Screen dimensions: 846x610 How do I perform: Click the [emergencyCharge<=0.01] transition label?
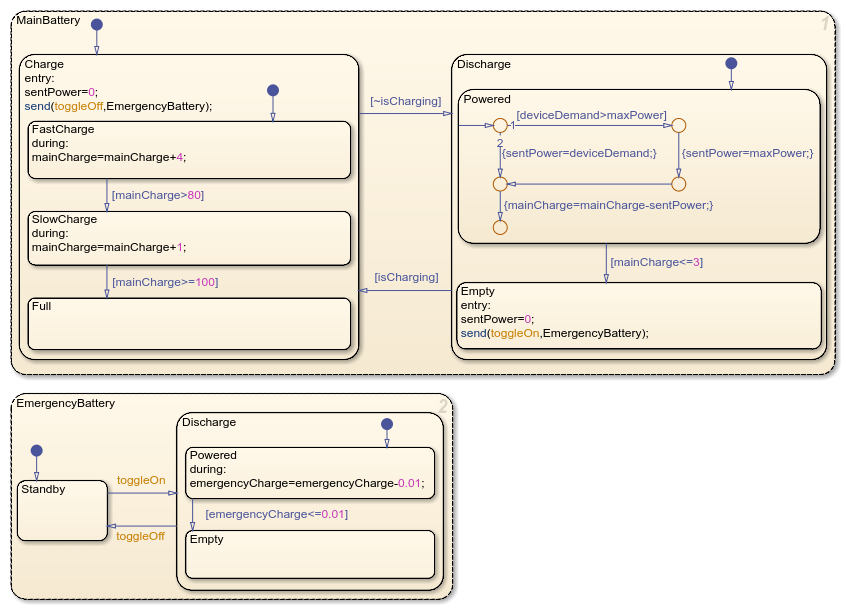tap(276, 514)
